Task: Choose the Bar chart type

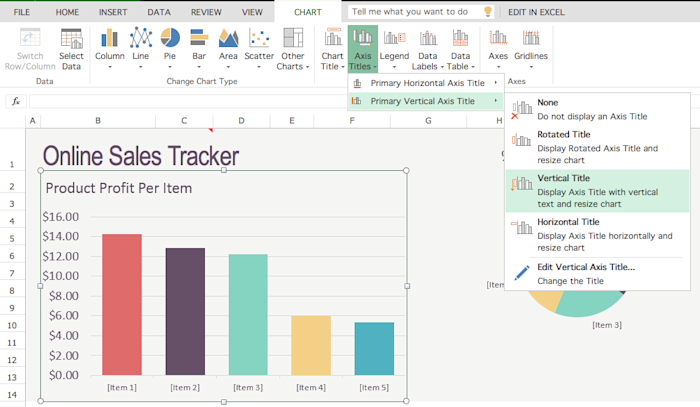Action: coord(199,49)
